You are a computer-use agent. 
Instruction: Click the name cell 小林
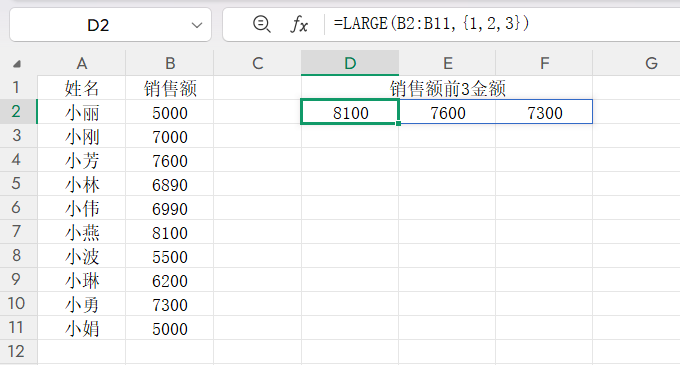tap(82, 184)
